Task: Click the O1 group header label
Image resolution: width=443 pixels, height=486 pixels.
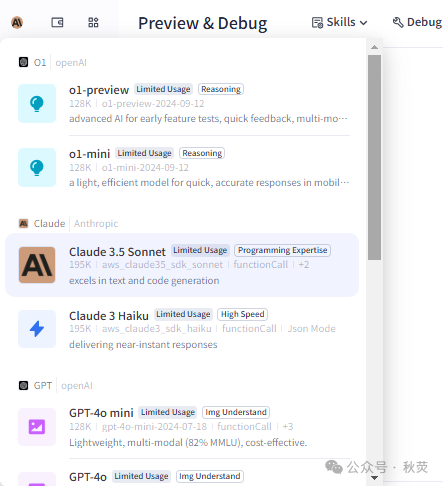Action: click(40, 62)
